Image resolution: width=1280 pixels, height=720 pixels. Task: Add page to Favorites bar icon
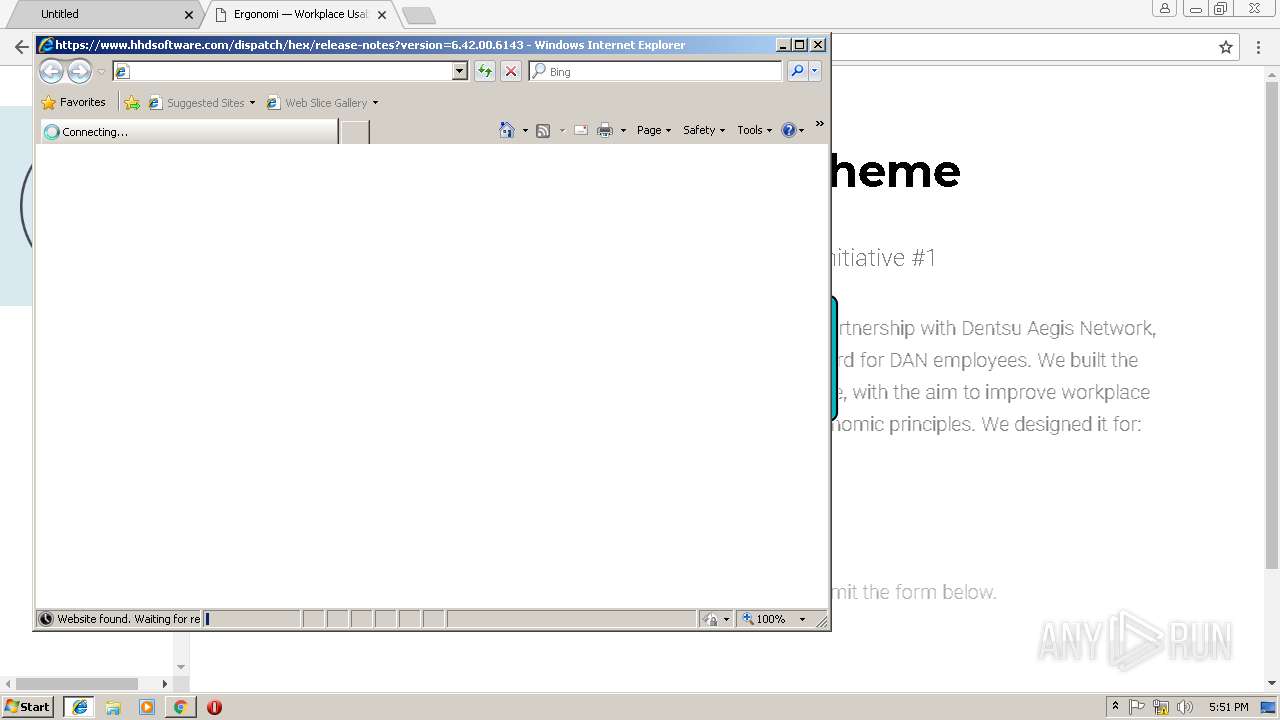point(132,103)
